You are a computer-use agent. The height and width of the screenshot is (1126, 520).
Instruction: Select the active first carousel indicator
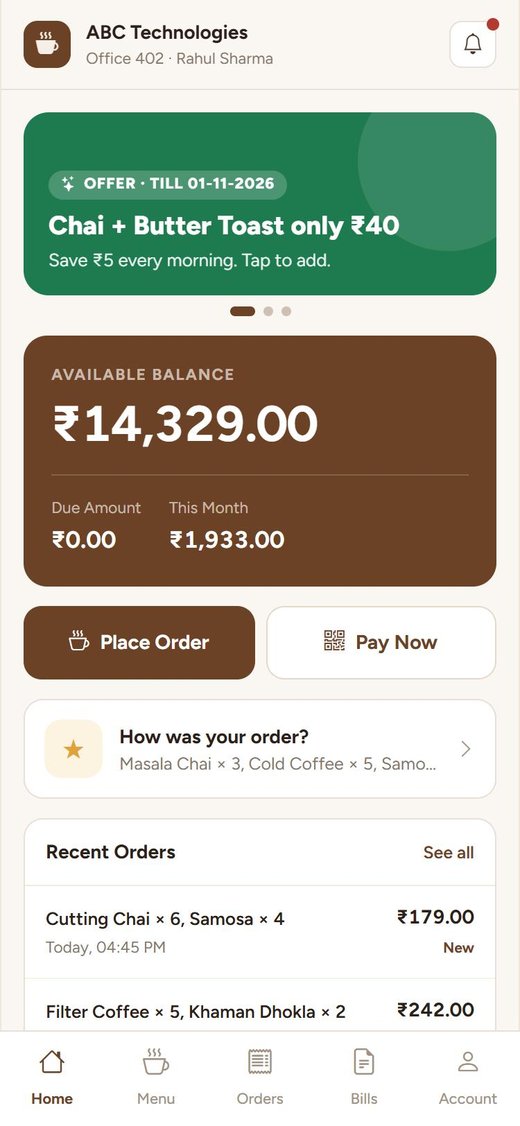(243, 312)
